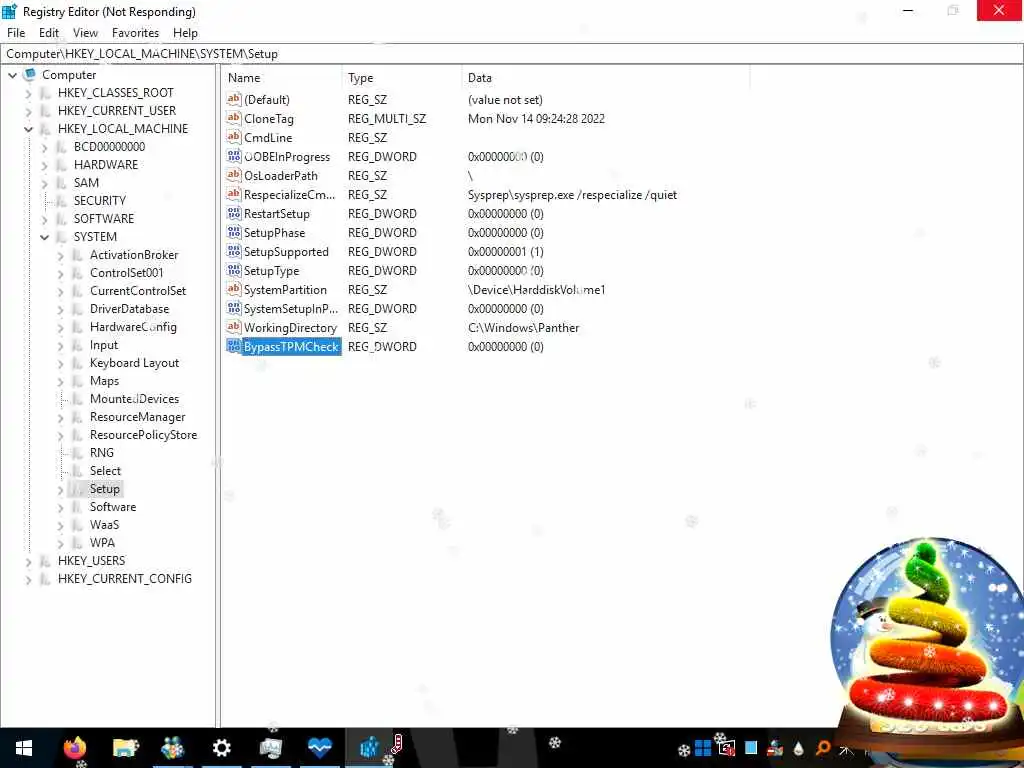
Task: Select the RNG key
Action: 102,453
